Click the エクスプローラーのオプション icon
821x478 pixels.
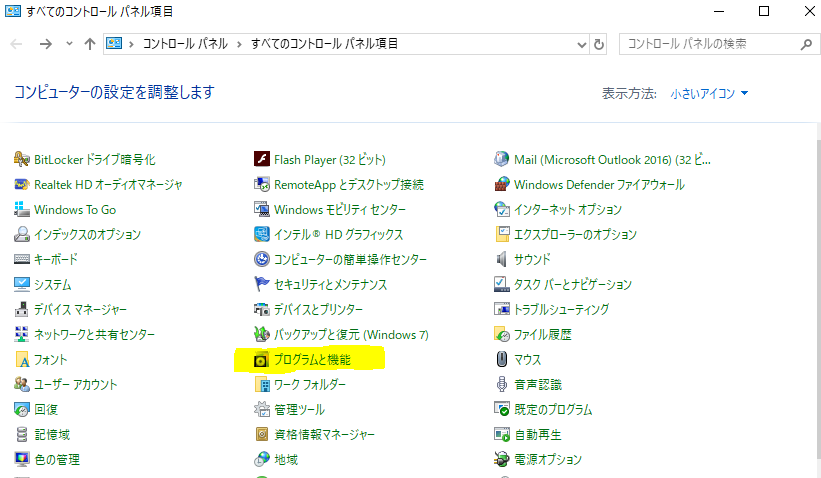(502, 234)
